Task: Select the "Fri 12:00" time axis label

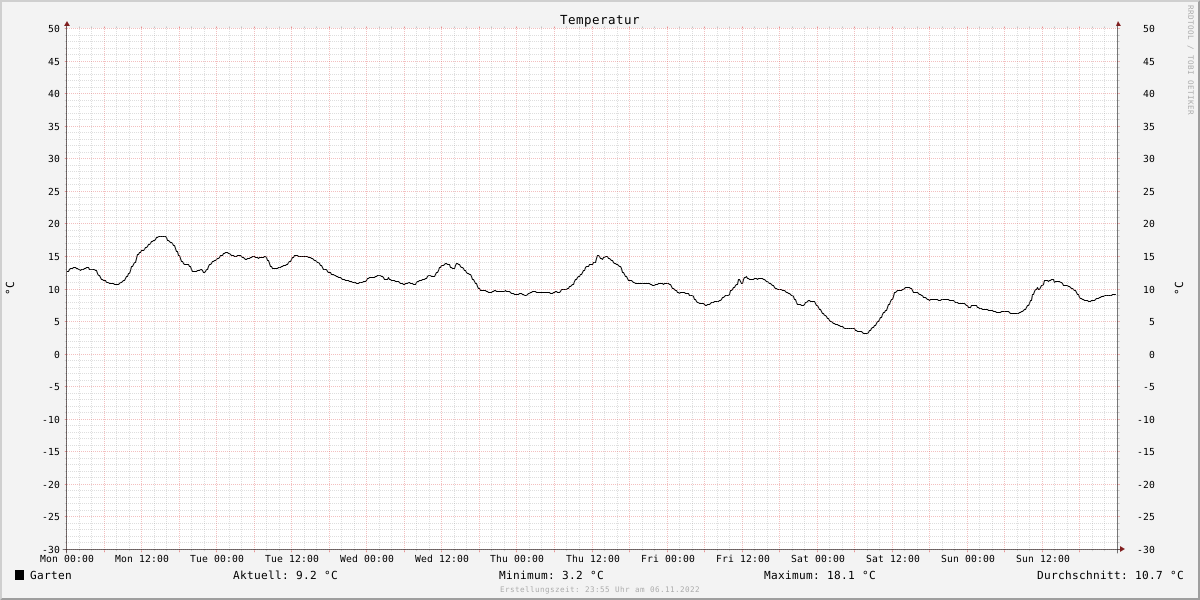Action: point(743,559)
